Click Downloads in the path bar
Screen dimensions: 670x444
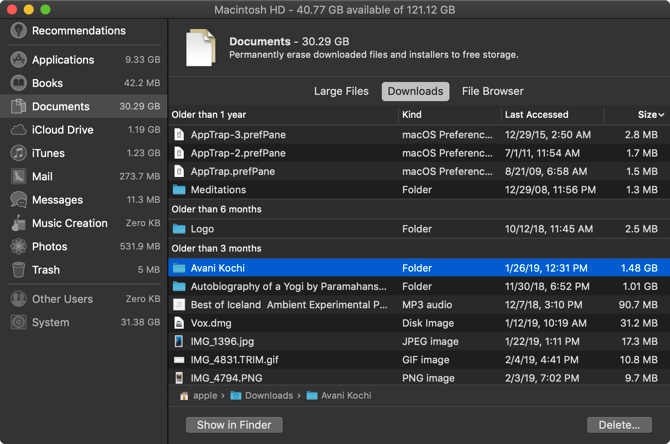point(268,396)
